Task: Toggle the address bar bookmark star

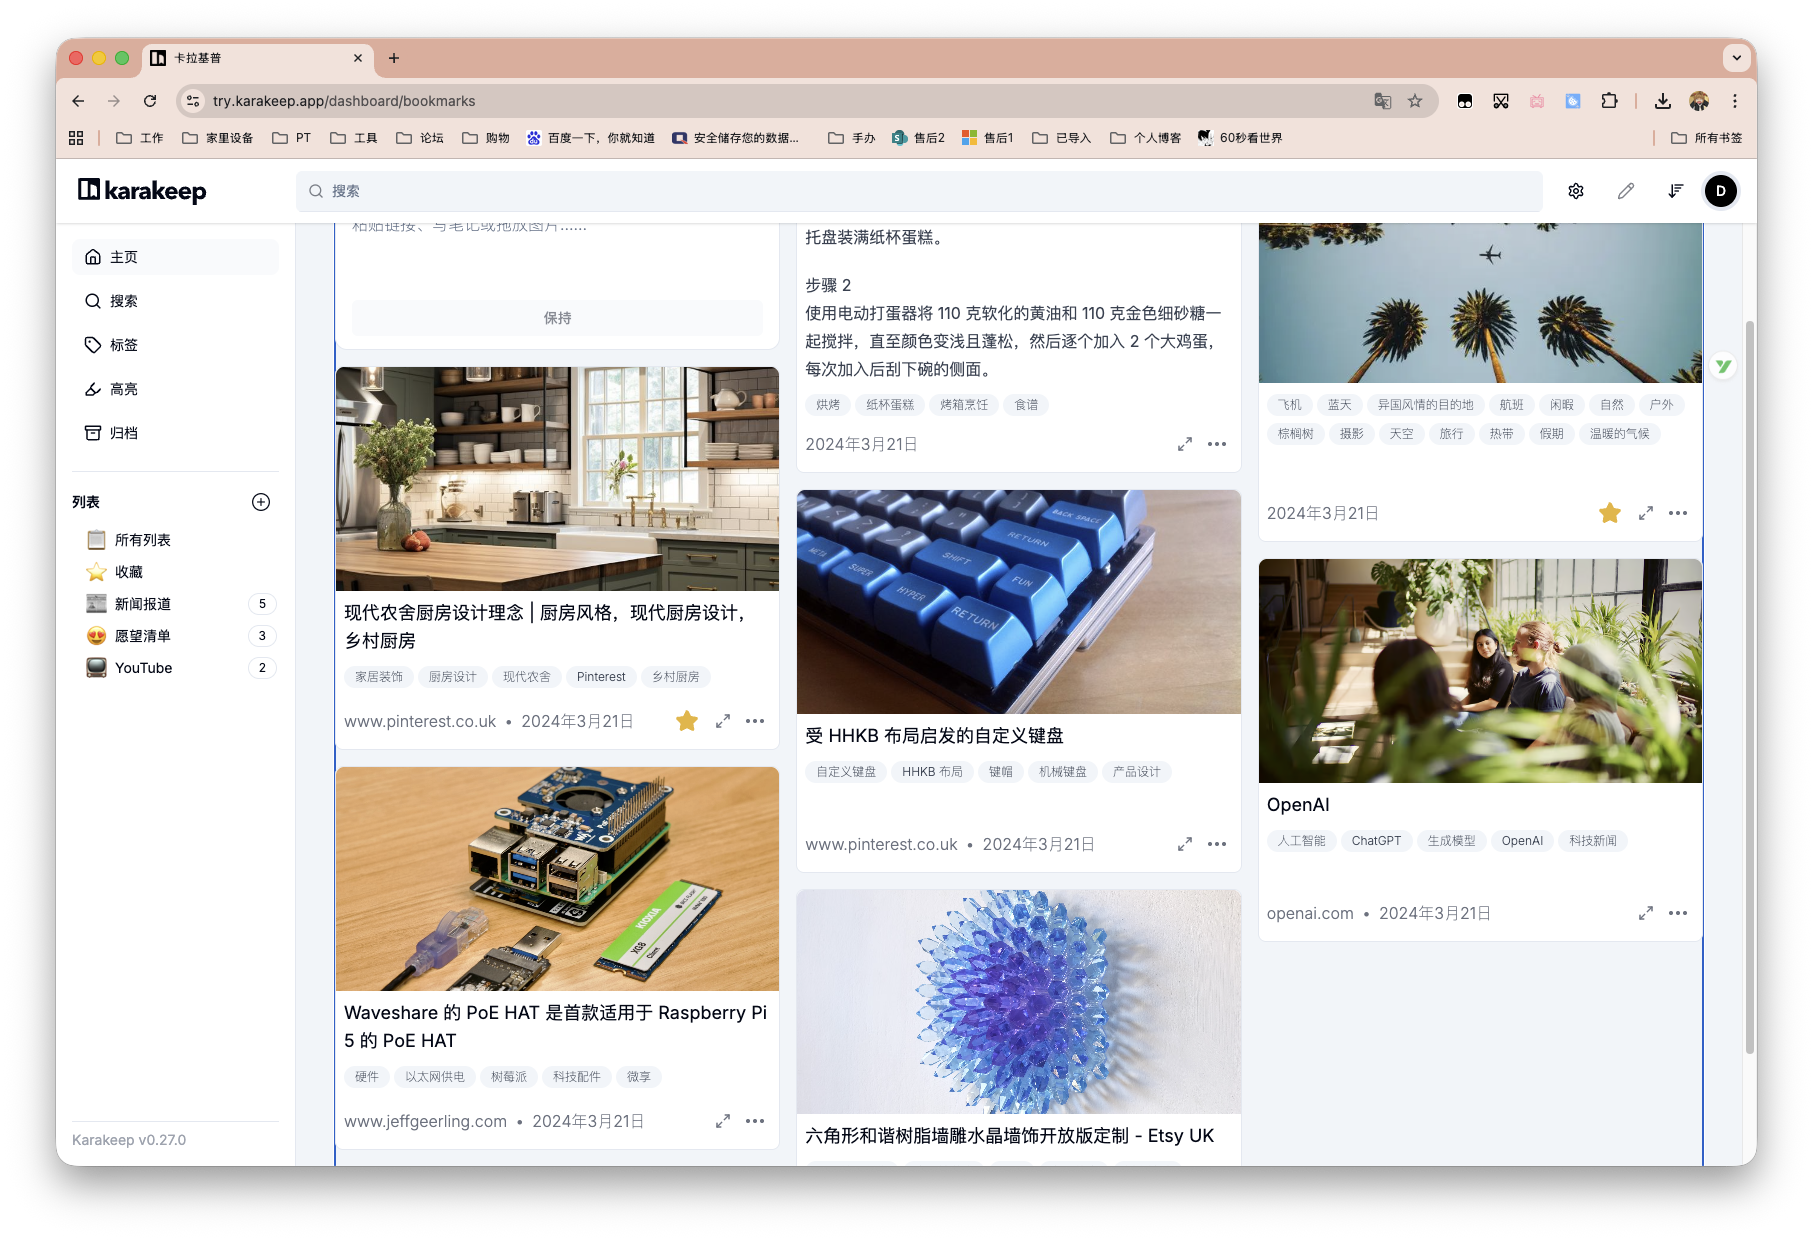Action: click(x=1414, y=101)
